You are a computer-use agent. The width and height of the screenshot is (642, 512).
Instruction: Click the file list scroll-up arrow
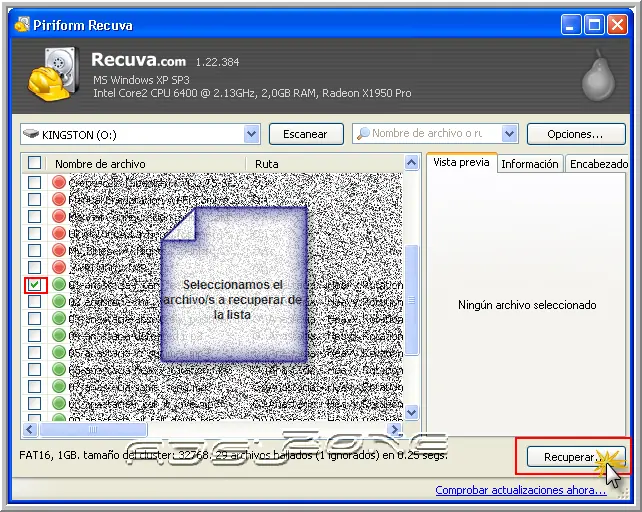pos(411,163)
